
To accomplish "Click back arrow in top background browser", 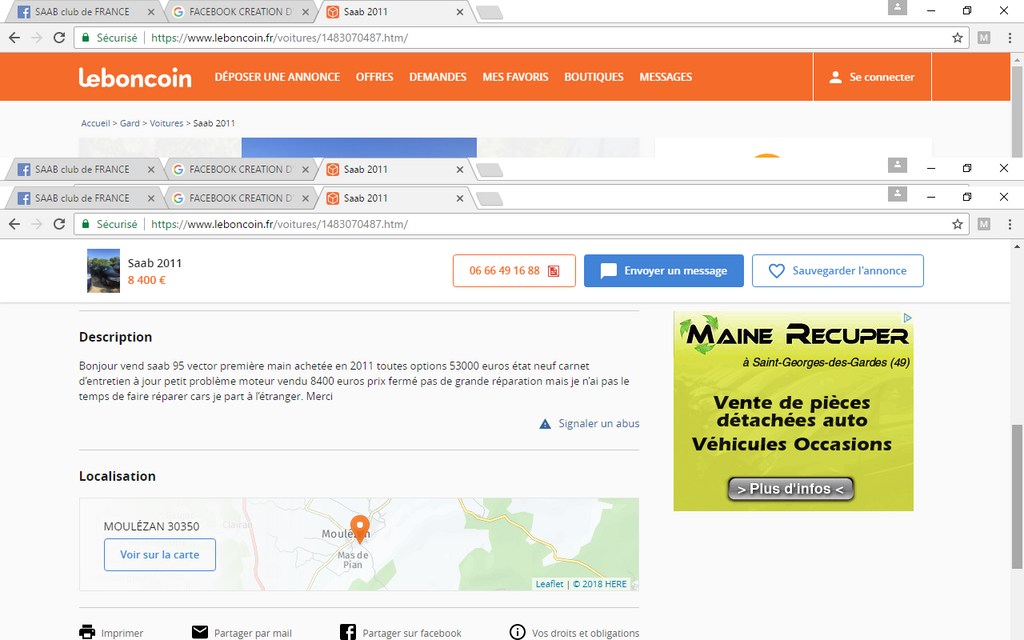I will (x=14, y=38).
